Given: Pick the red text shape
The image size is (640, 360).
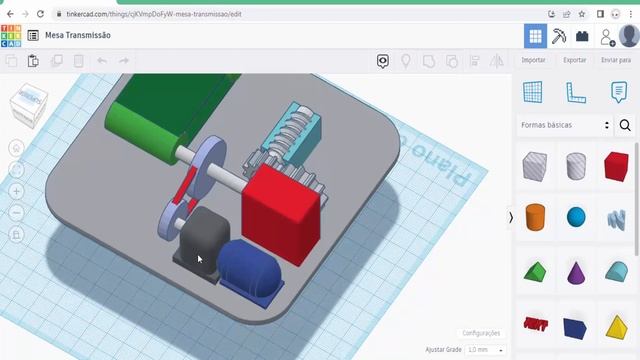Looking at the screenshot, I should coord(535,324).
